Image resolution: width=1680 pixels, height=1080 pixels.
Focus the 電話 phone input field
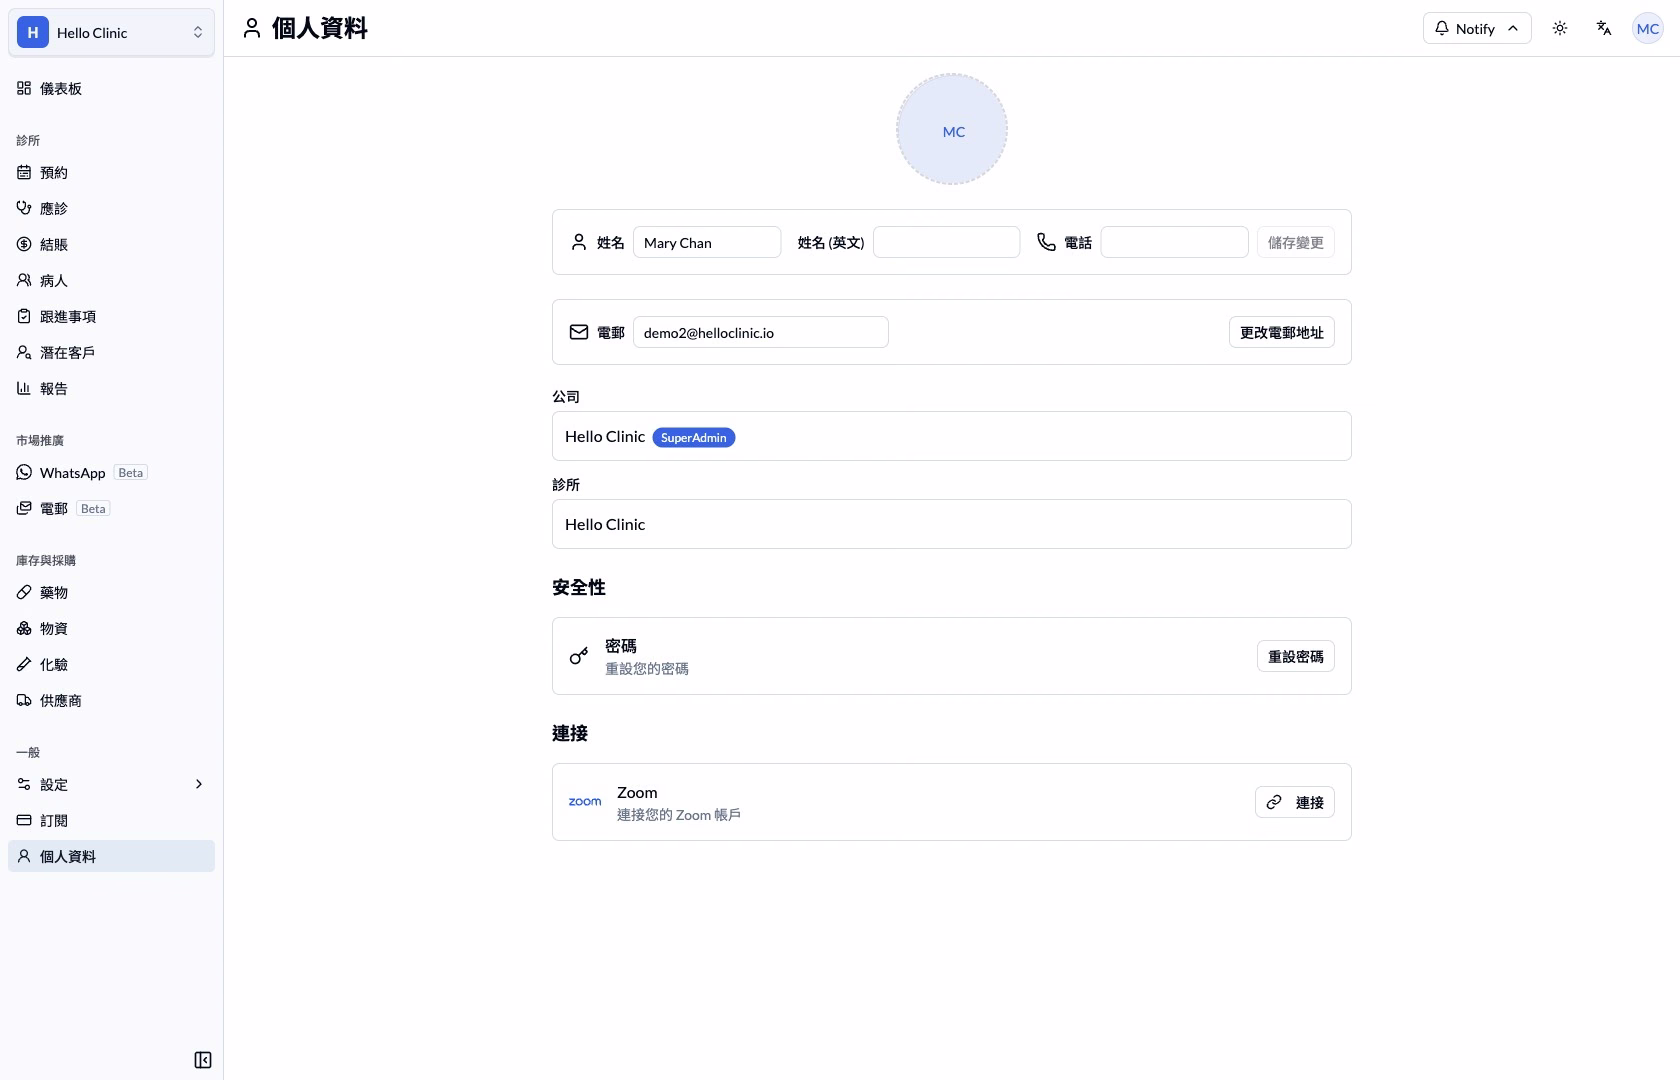coord(1174,242)
